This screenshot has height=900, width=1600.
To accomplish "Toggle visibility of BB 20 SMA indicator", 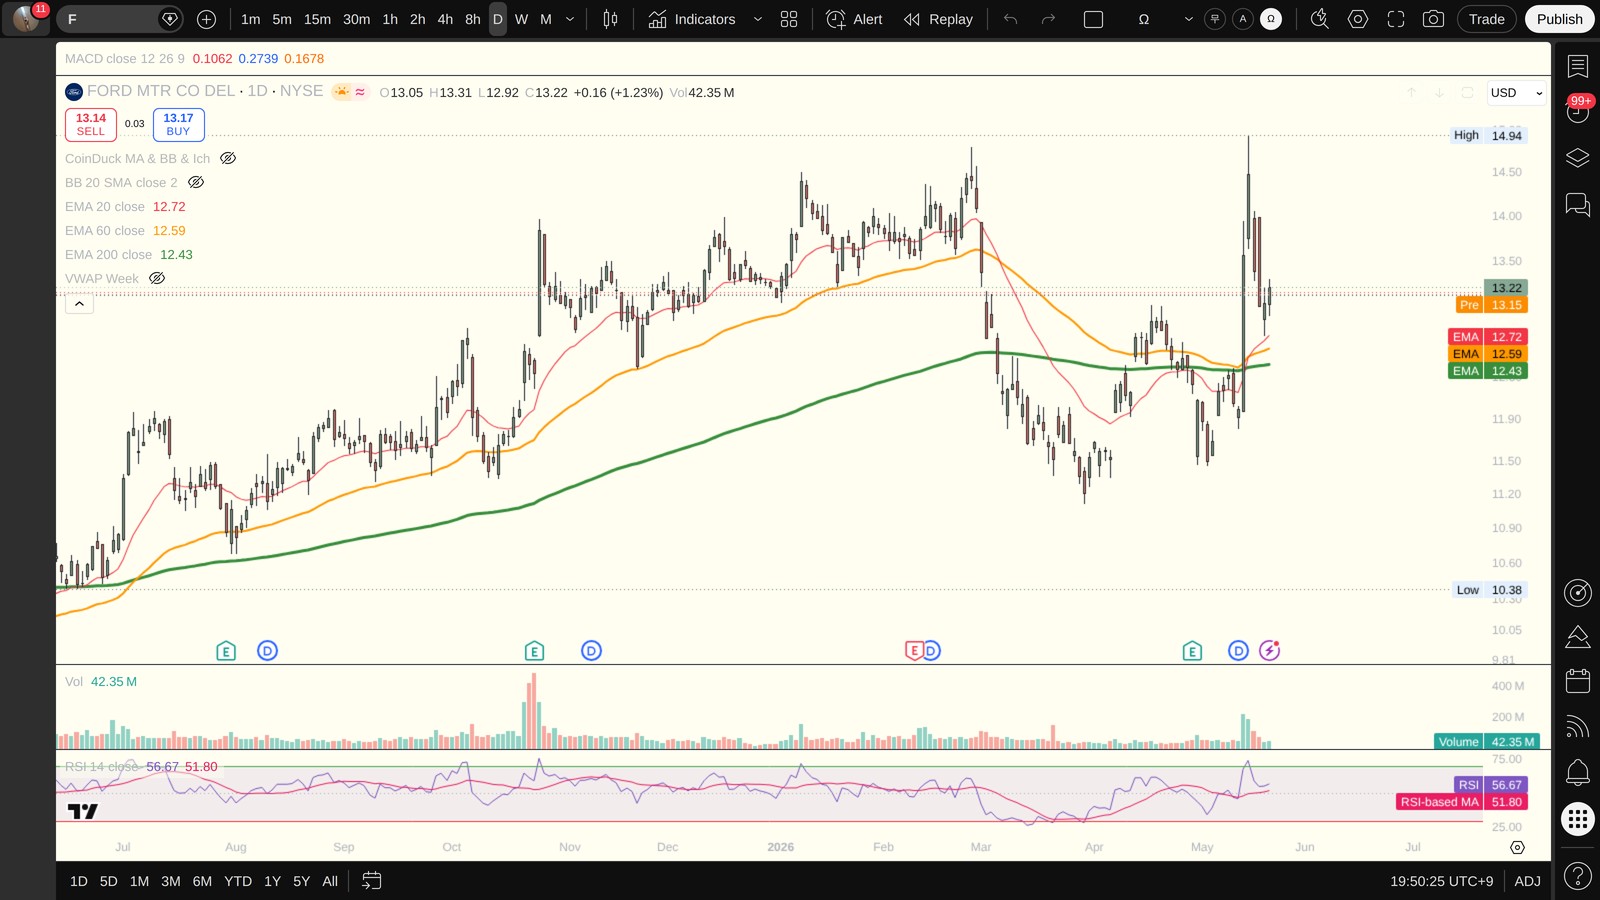I will [196, 182].
